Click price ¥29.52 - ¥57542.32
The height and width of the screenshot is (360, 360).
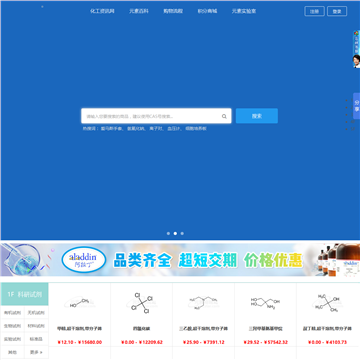(x=265, y=342)
